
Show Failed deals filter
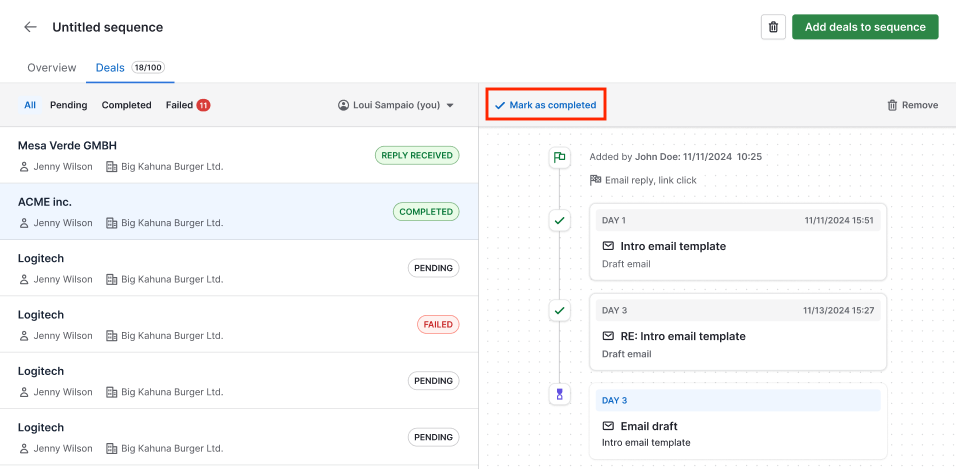point(187,105)
